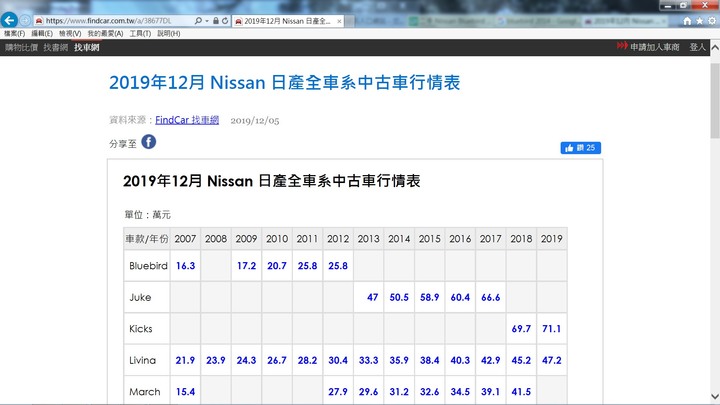This screenshot has height=405, width=720.
Task: Click the vertical scrollbar down arrow
Action: 715,396
